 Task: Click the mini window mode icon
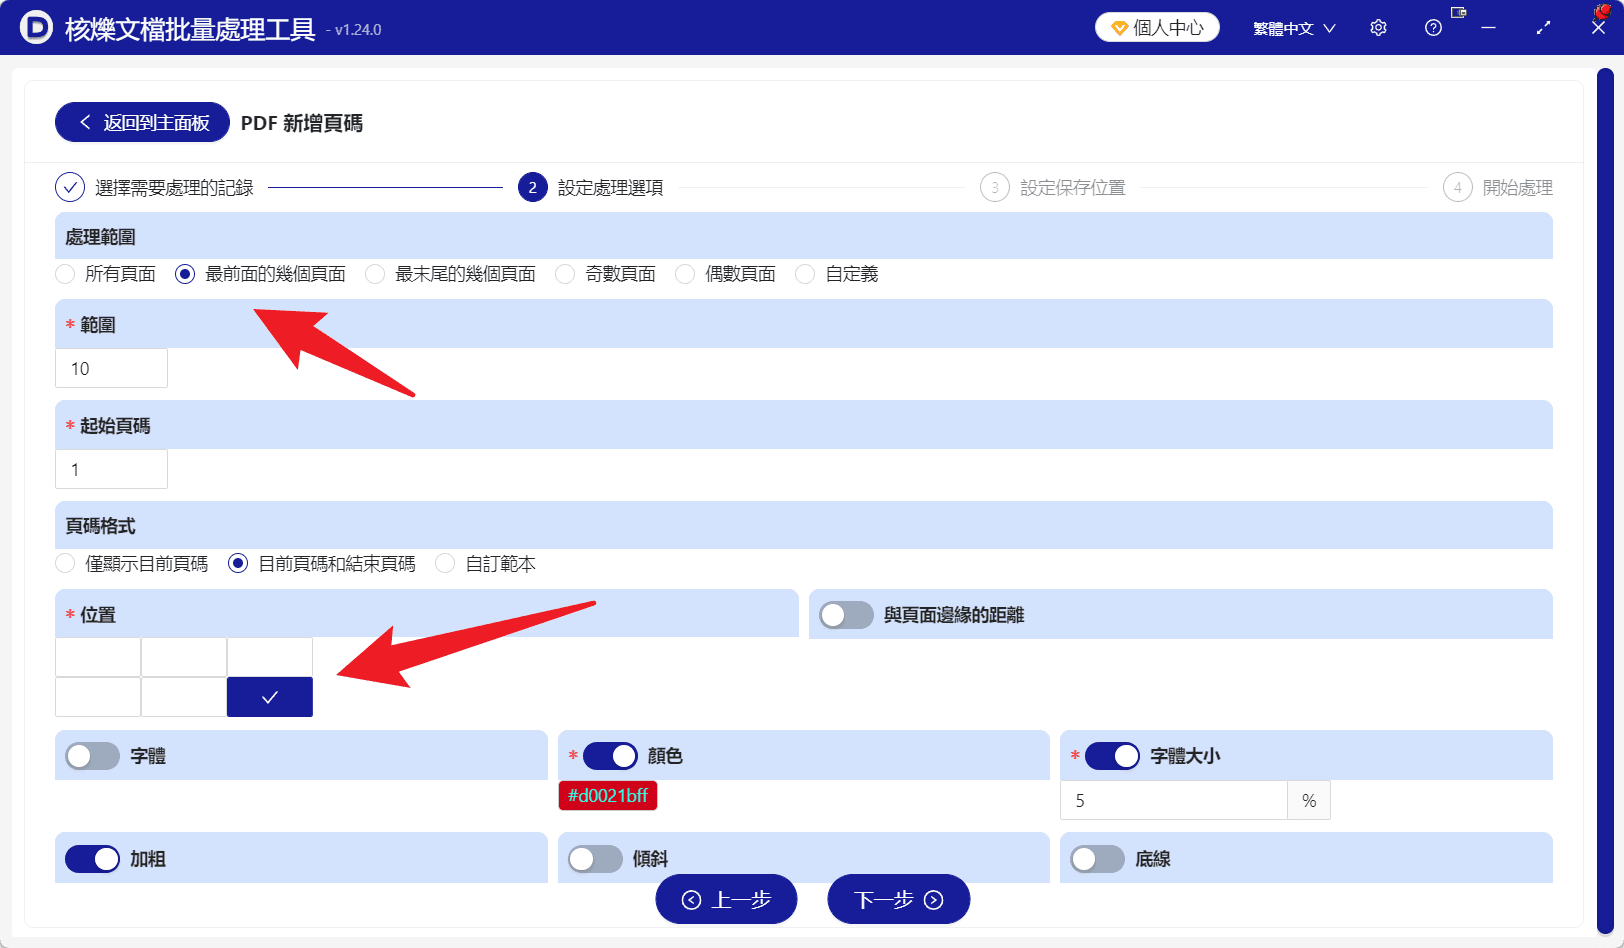pyautogui.click(x=1458, y=13)
